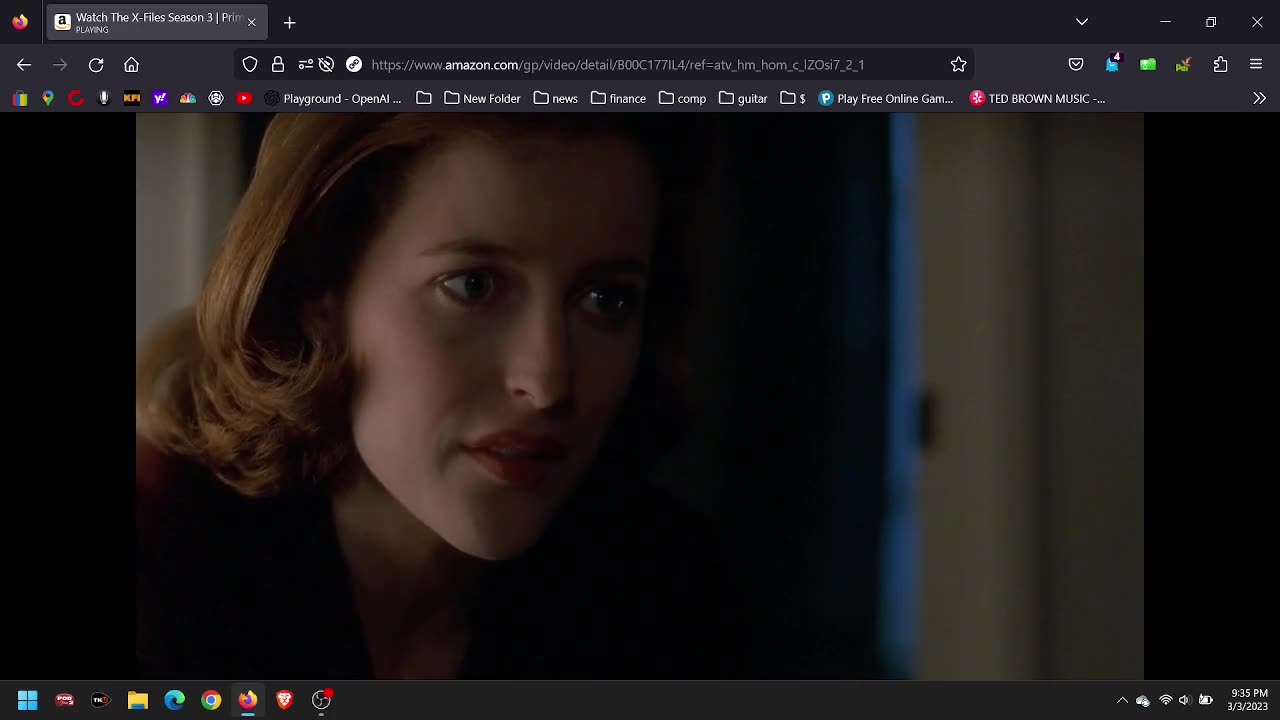Open the KFI bookmark icon
This screenshot has width=1280, height=720.
pyautogui.click(x=132, y=98)
